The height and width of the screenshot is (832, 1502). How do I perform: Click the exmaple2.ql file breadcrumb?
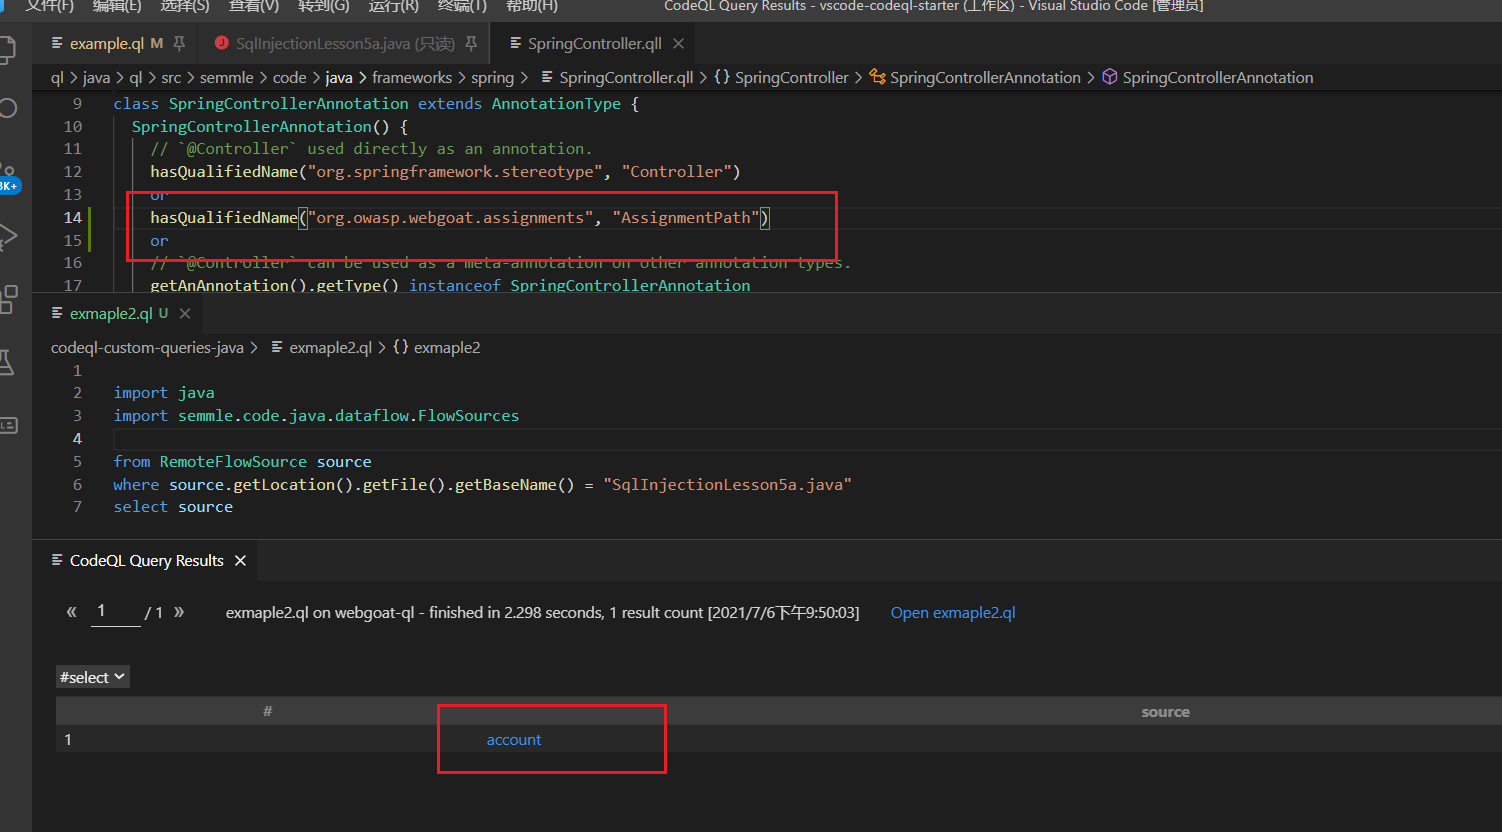click(x=321, y=348)
